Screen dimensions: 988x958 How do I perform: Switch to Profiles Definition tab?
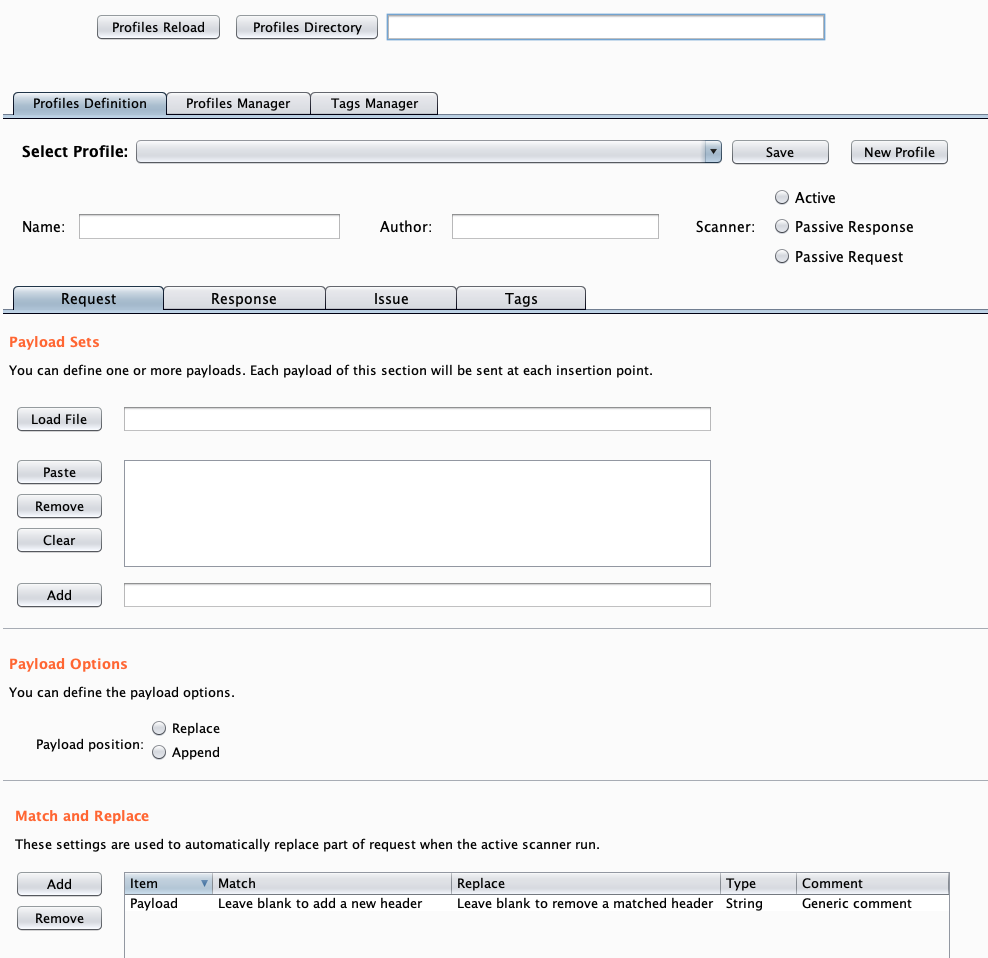[89, 103]
